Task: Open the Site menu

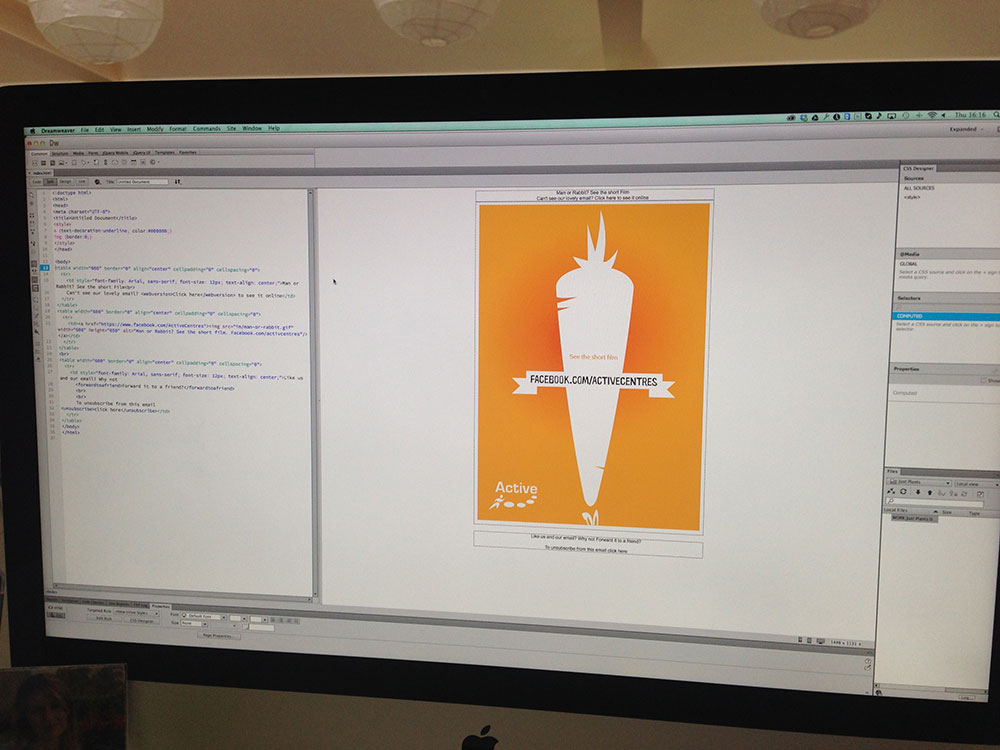Action: (232, 128)
